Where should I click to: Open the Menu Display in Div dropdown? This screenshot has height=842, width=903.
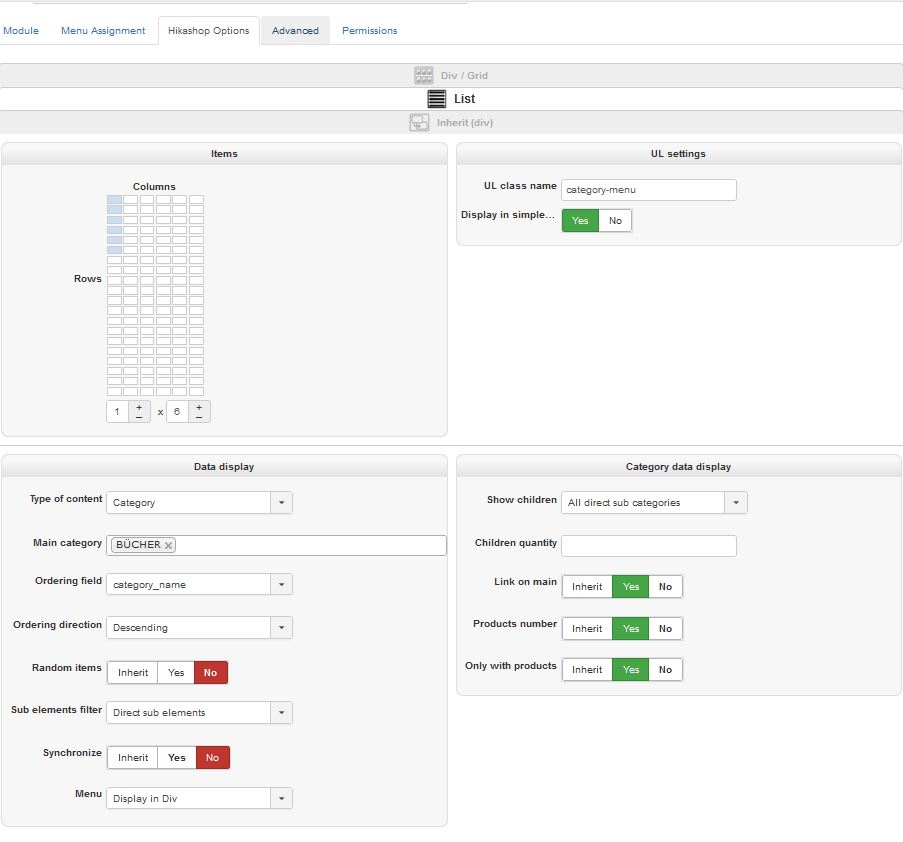coord(199,798)
